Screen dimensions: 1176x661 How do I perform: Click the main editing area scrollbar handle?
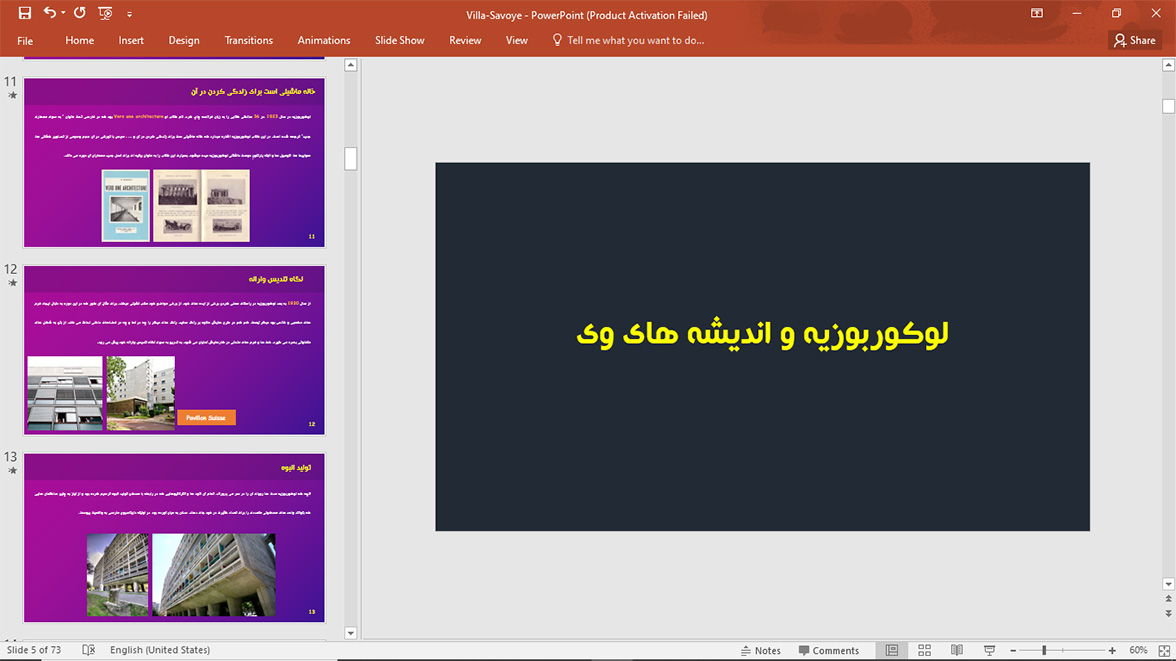(1168, 106)
